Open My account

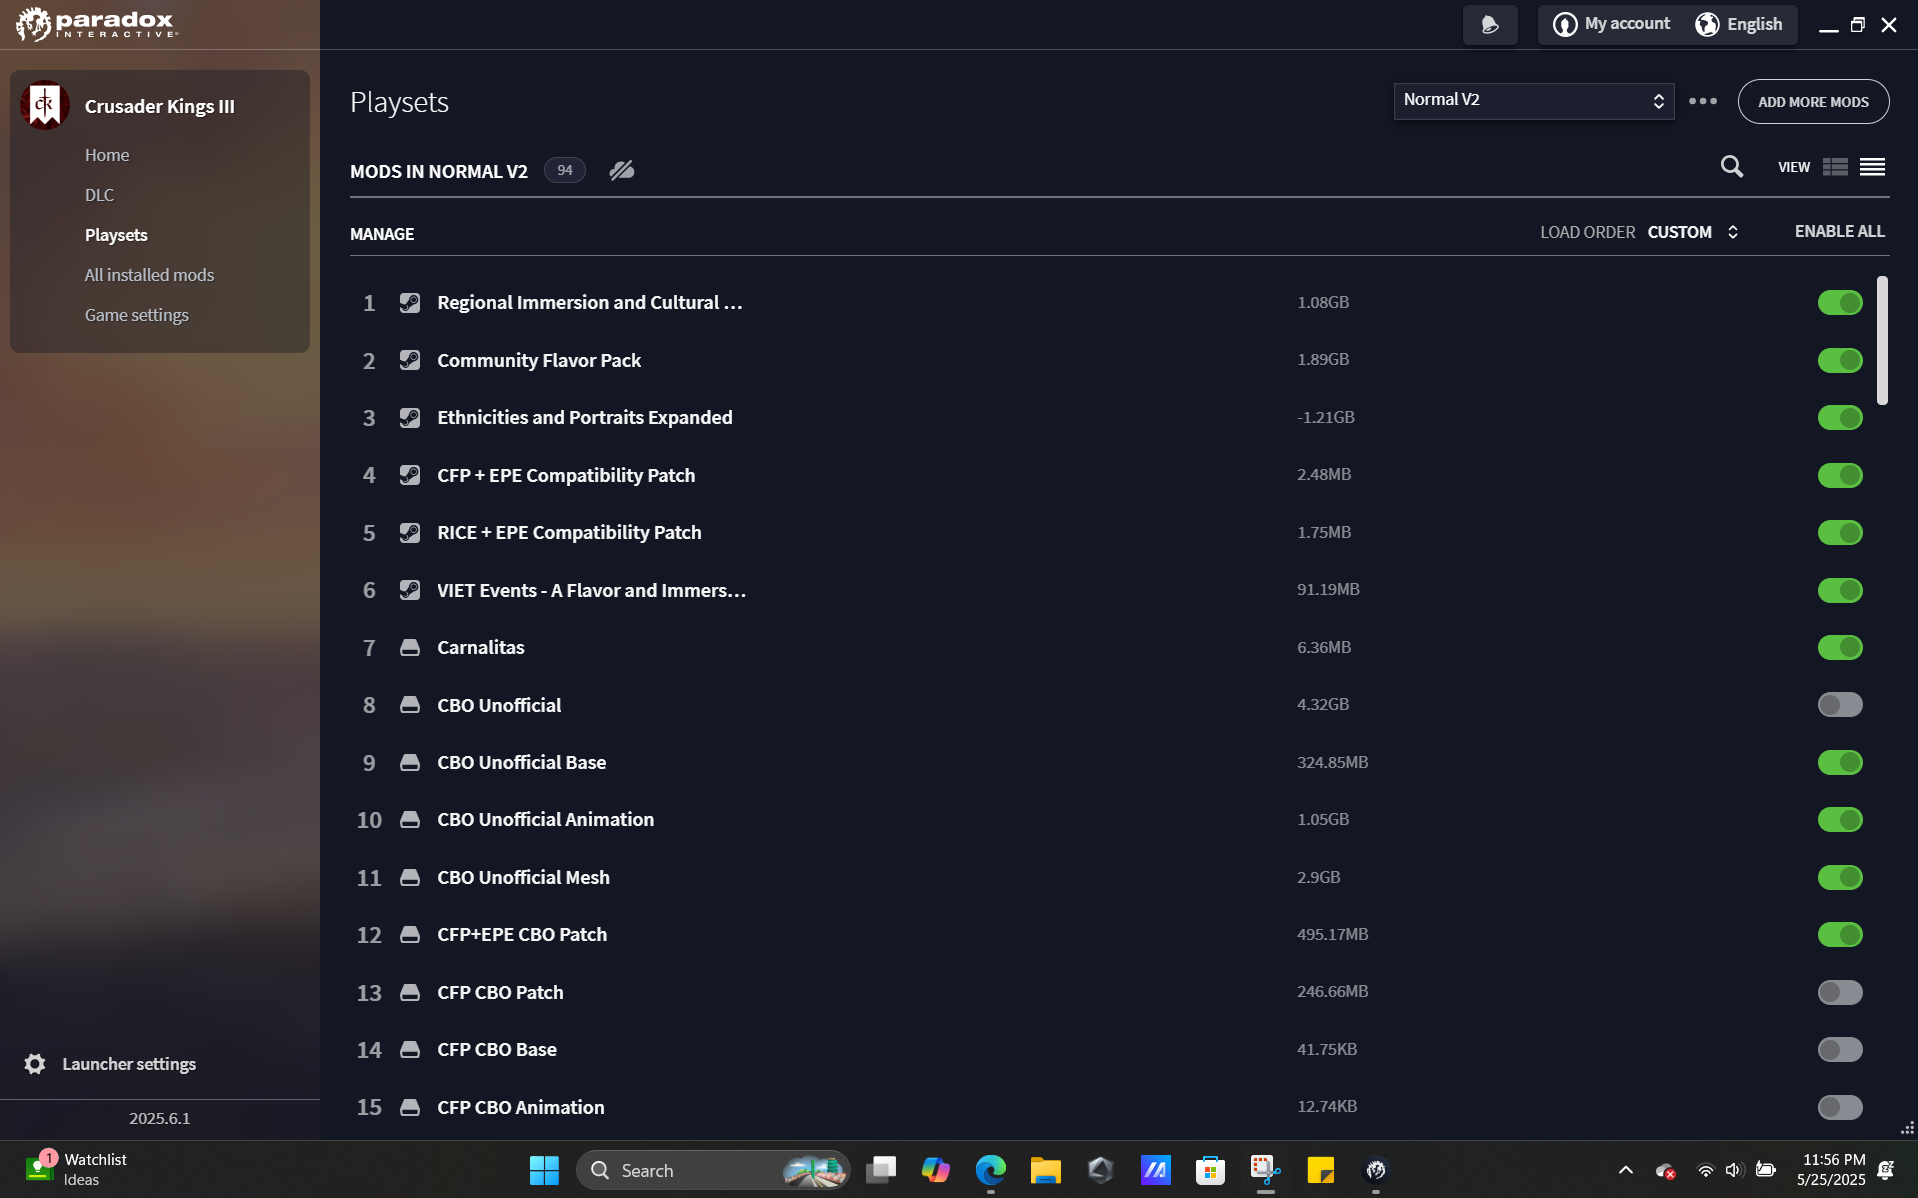[x=1612, y=24]
